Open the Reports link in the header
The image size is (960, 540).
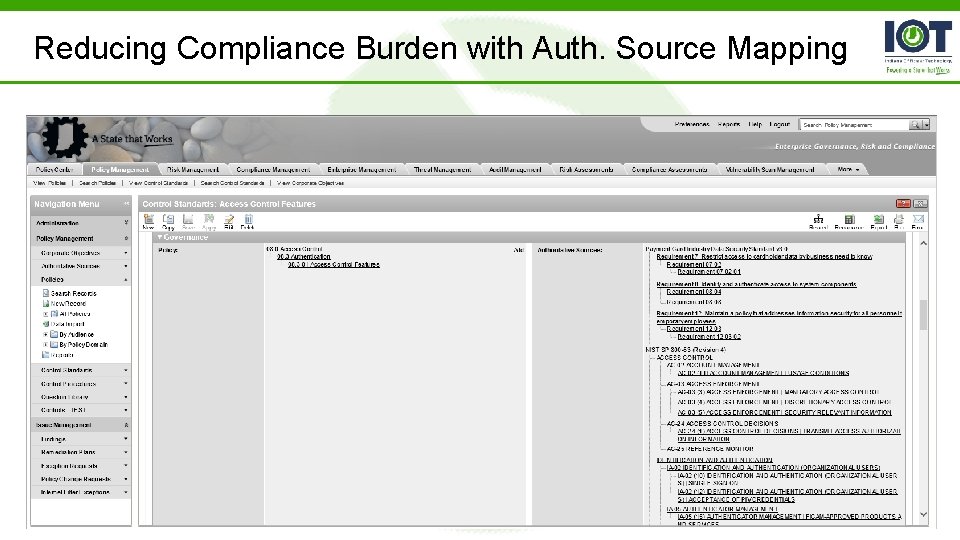pyautogui.click(x=729, y=124)
